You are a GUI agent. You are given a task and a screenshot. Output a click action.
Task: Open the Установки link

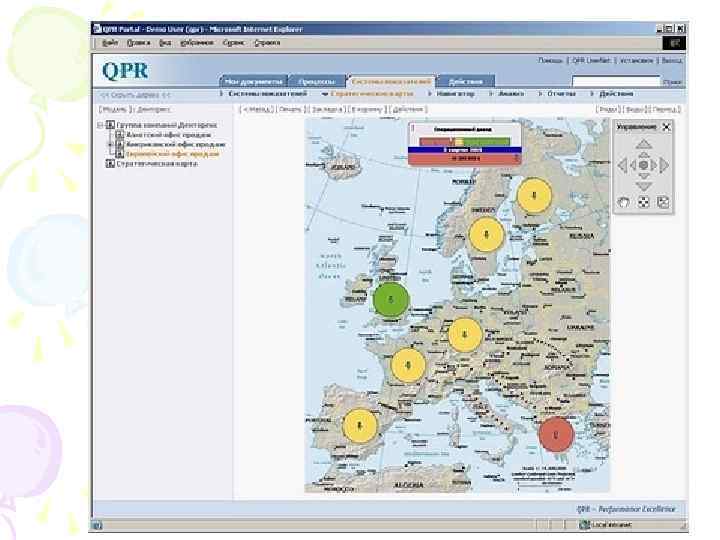coord(636,61)
